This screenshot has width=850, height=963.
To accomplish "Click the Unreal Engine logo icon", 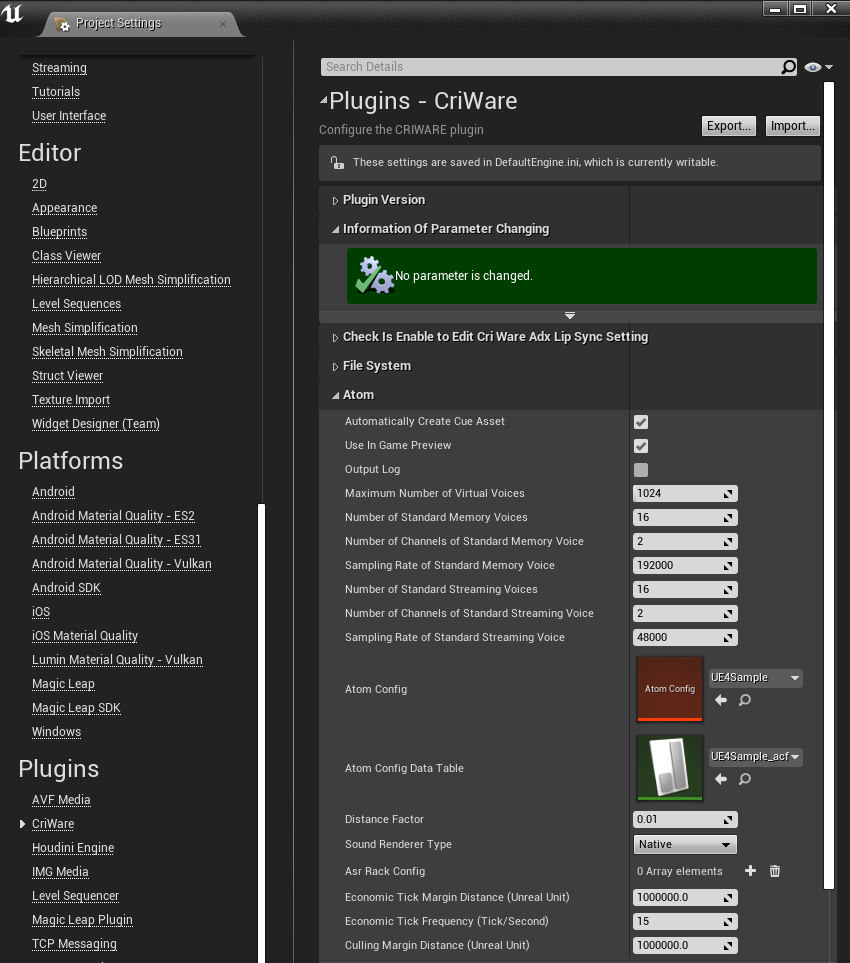I will pos(14,13).
